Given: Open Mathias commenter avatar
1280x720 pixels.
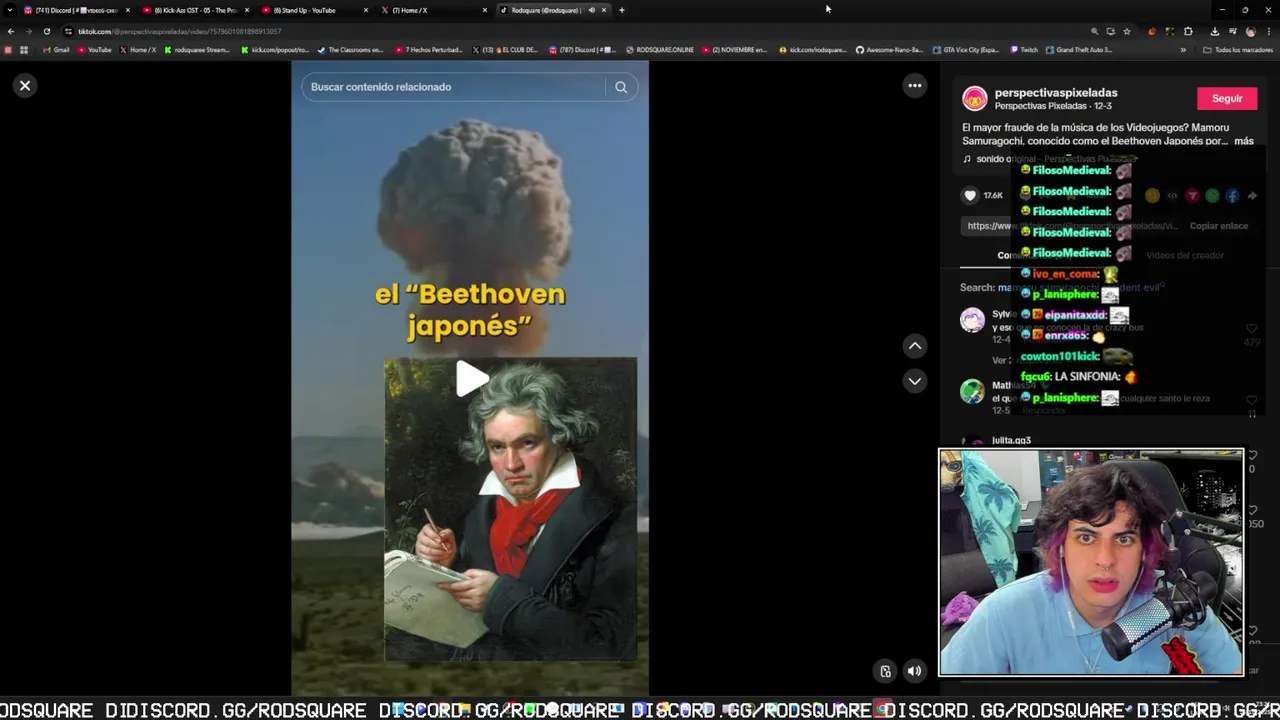Looking at the screenshot, I should click(972, 391).
